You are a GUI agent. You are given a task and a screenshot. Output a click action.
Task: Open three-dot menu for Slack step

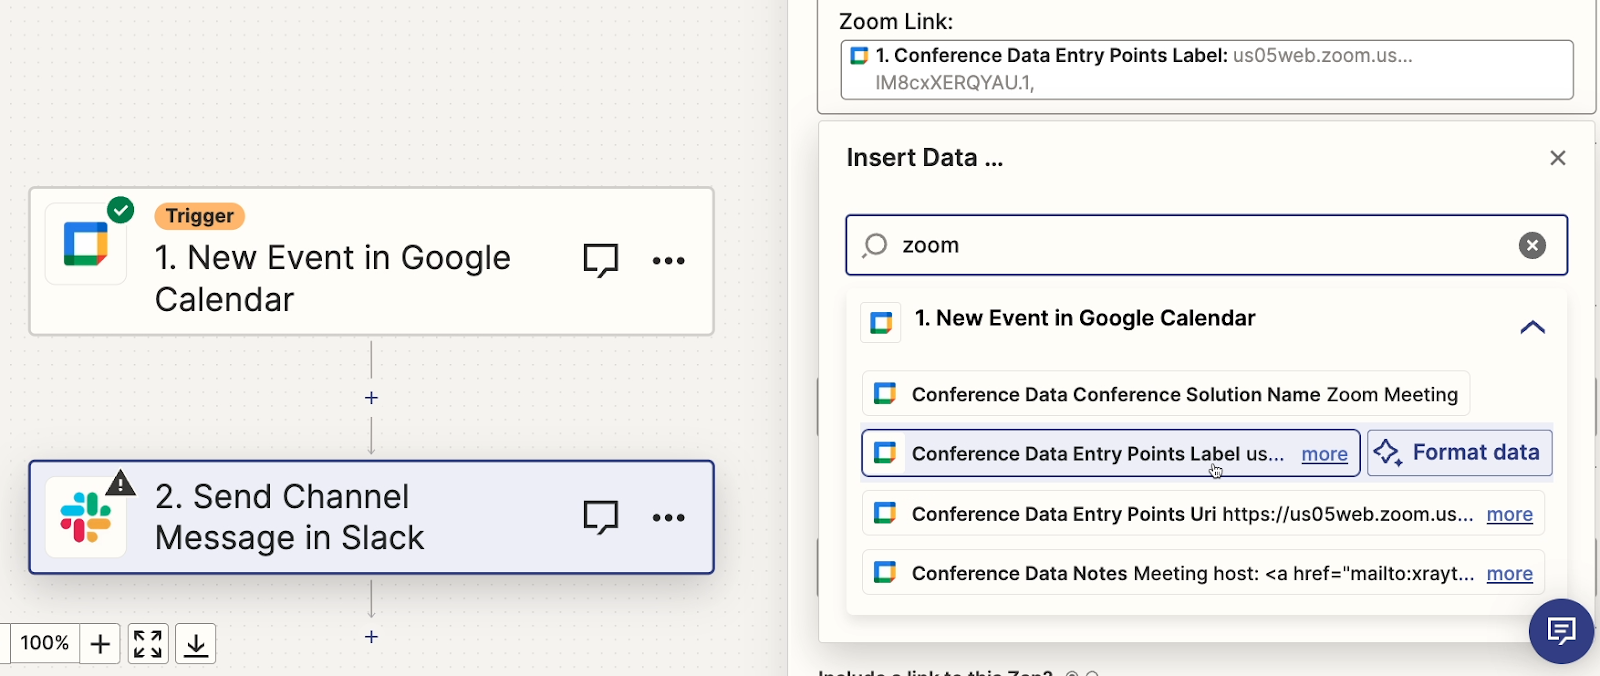point(668,518)
